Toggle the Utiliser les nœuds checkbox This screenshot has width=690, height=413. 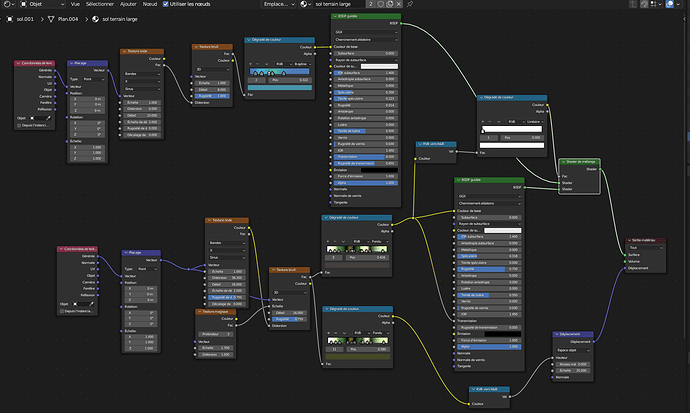pos(165,4)
